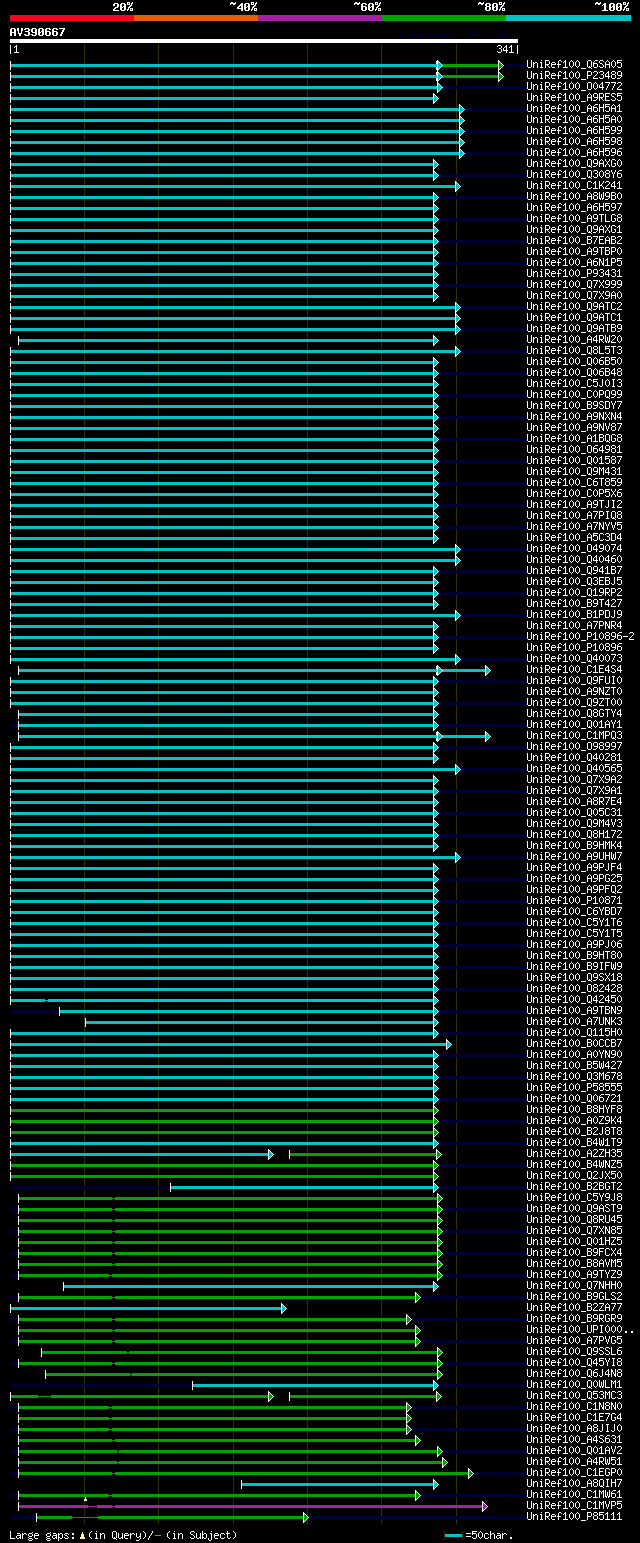Select the UniRef100_A6H5A1 label
The width and height of the screenshot is (640, 1543).
click(574, 108)
